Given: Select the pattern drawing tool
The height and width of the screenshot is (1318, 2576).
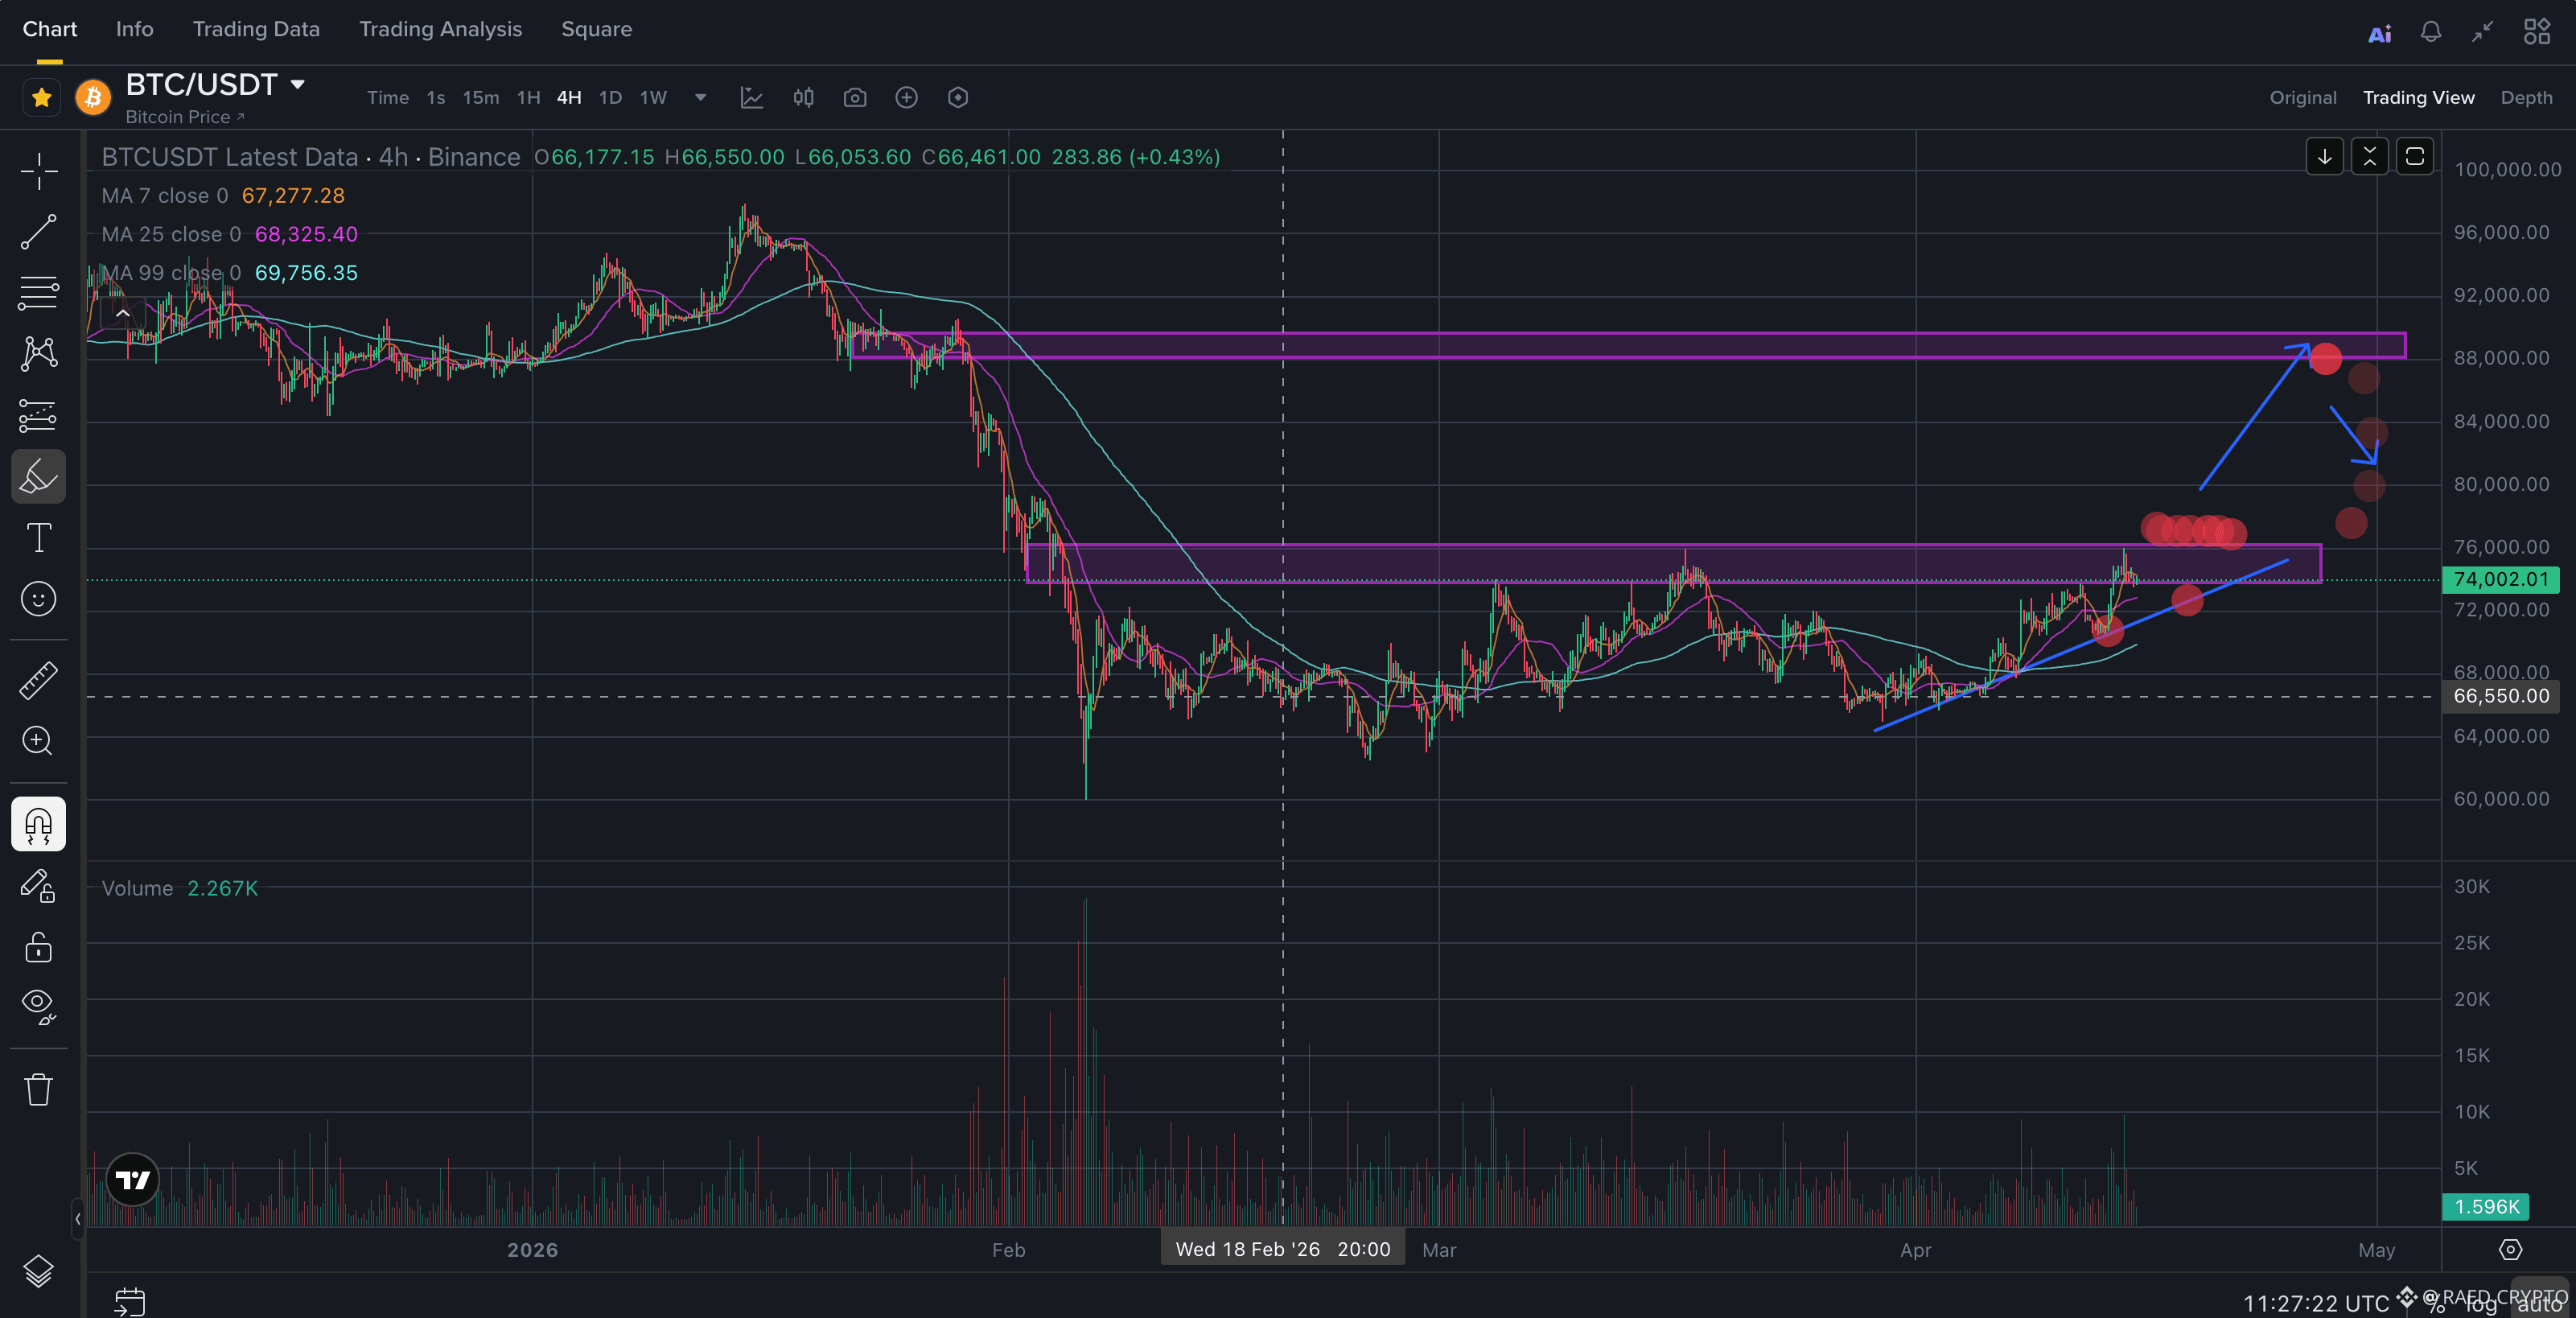Looking at the screenshot, I should coord(39,354).
